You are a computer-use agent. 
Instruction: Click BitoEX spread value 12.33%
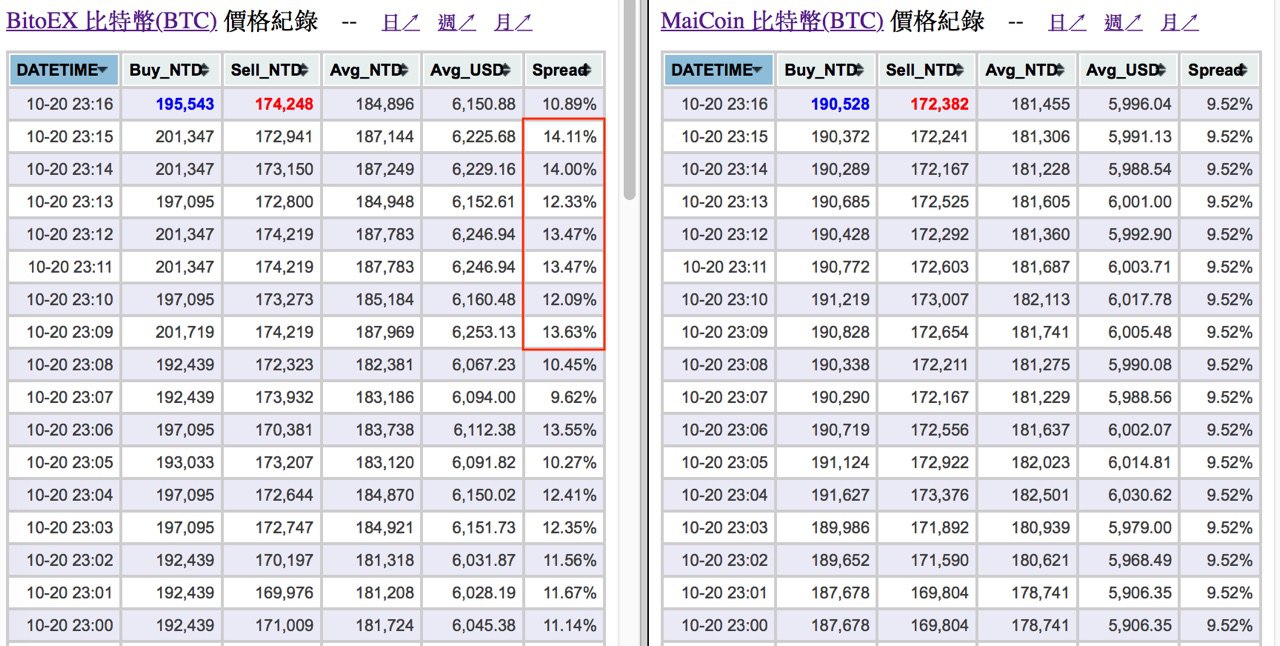click(x=569, y=202)
